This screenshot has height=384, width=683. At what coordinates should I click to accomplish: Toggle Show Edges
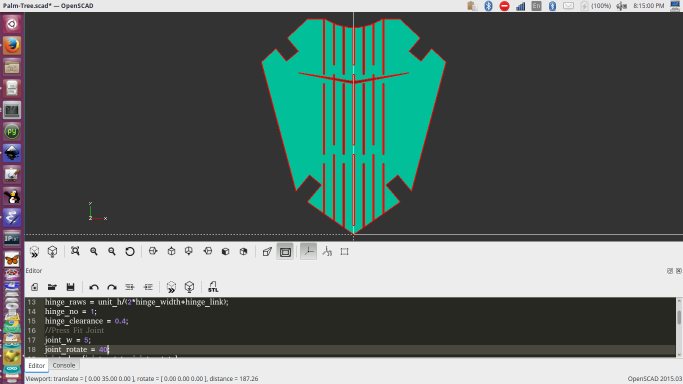pyautogui.click(x=345, y=252)
